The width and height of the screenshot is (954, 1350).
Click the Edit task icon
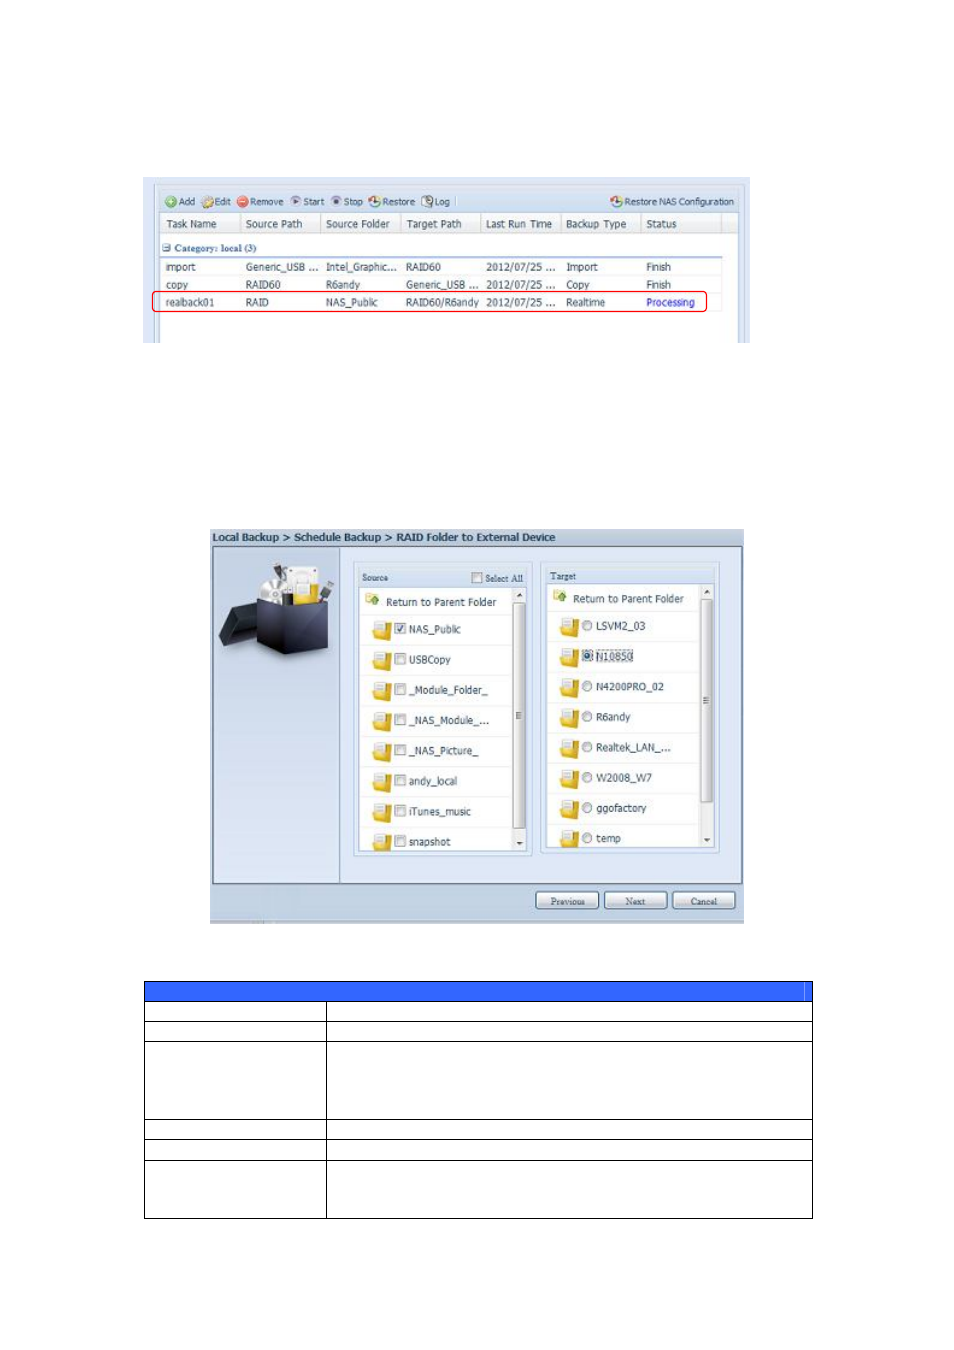point(208,202)
